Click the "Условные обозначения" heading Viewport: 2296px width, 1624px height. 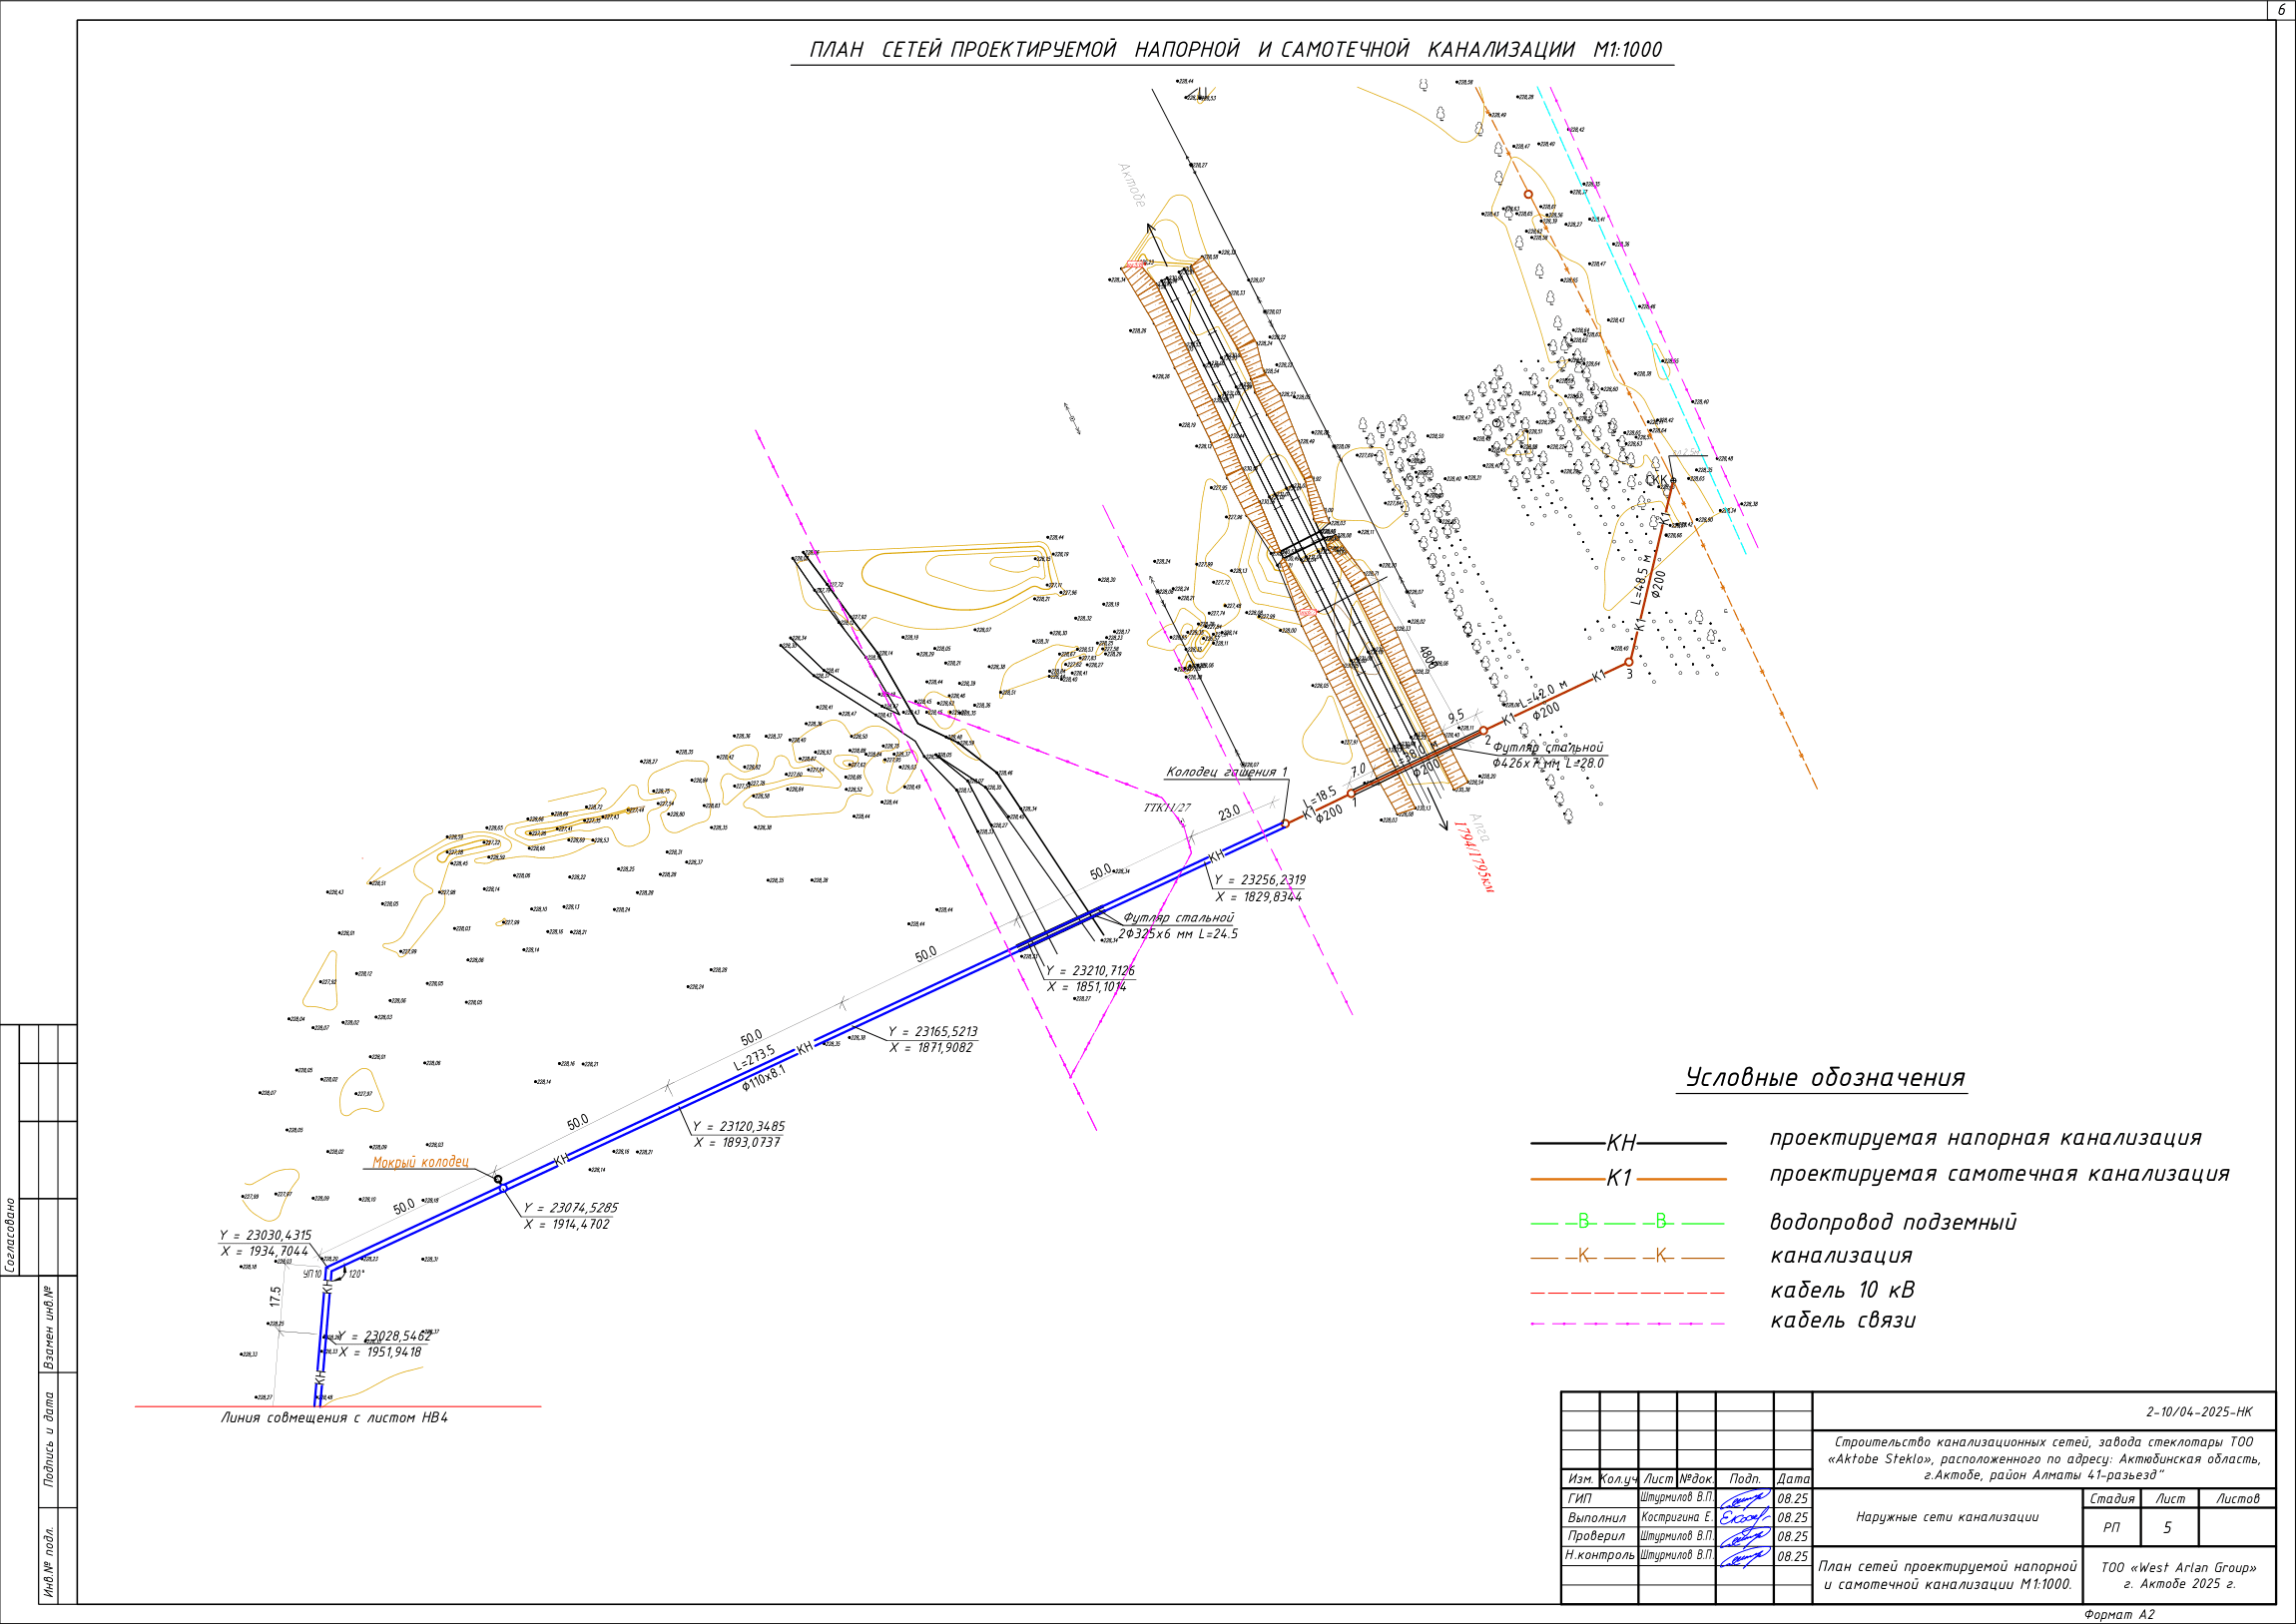point(1825,1078)
